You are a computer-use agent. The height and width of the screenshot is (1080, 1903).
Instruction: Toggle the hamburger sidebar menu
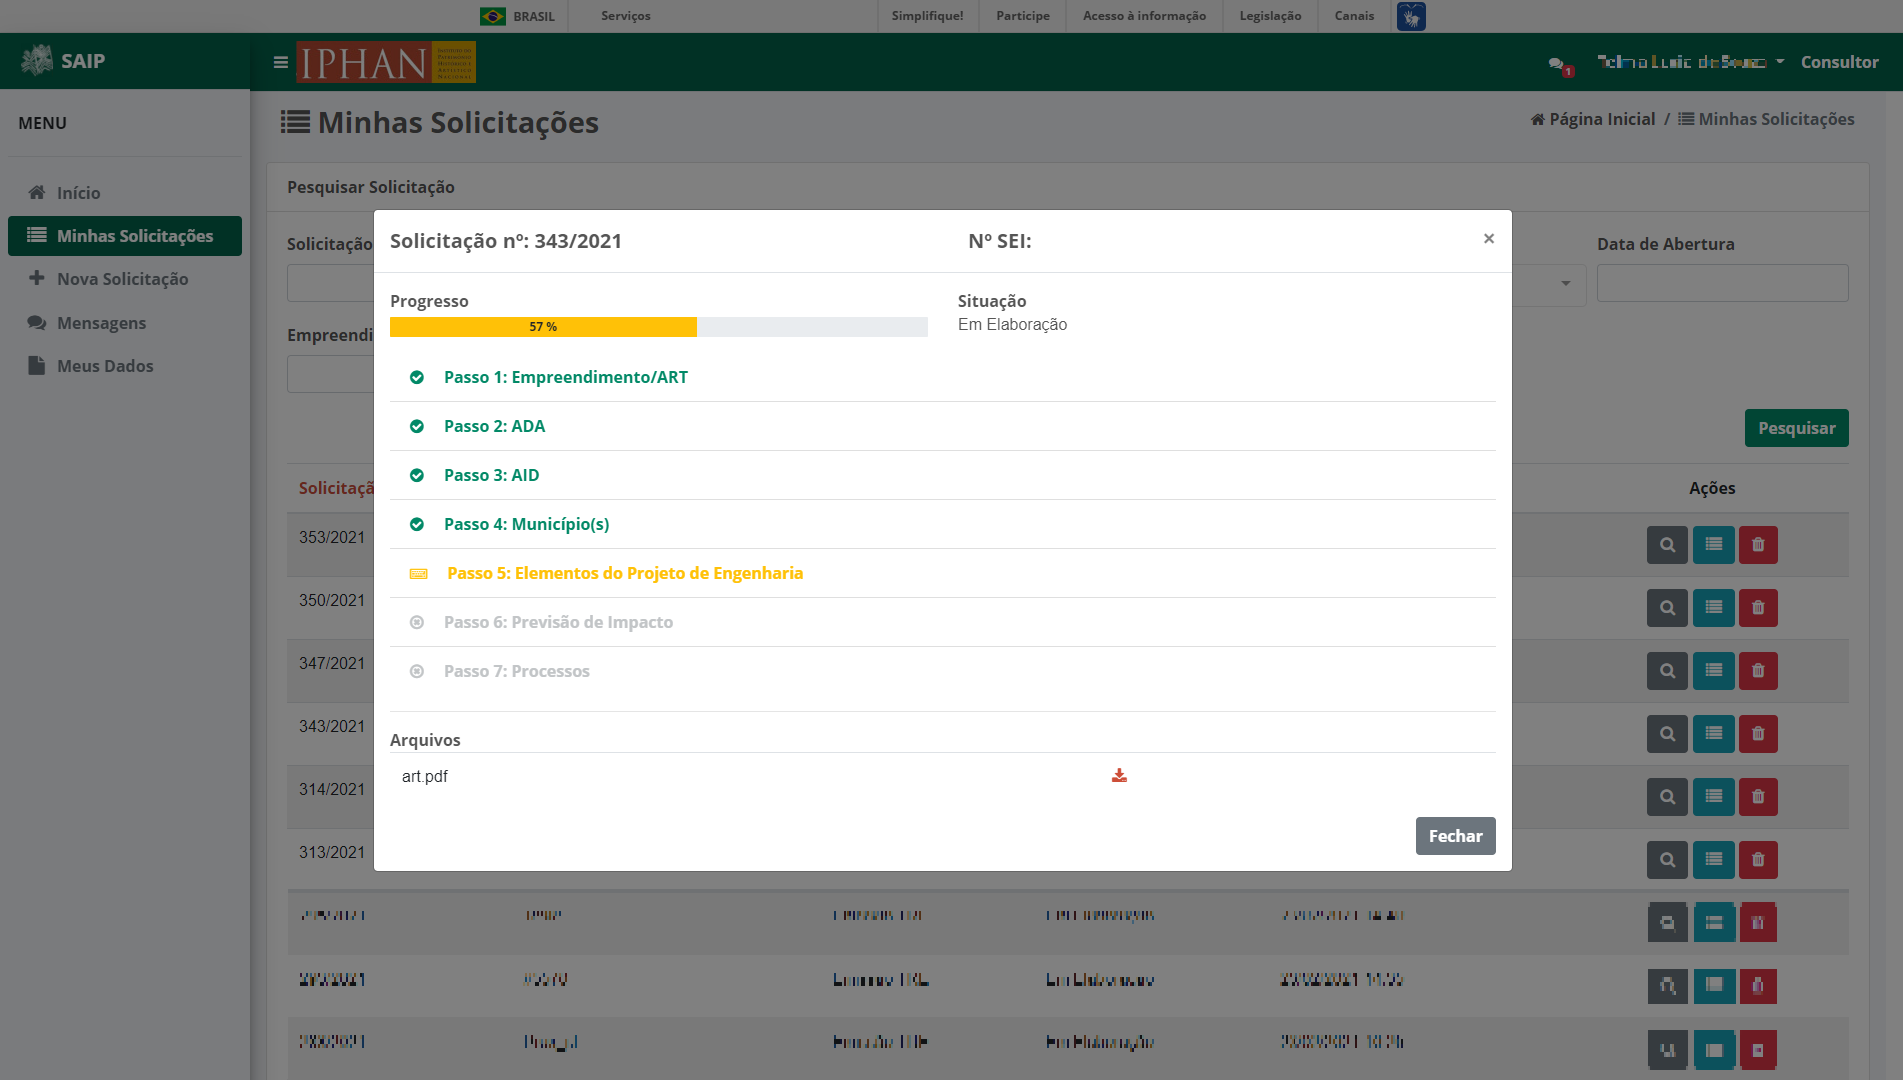[281, 62]
